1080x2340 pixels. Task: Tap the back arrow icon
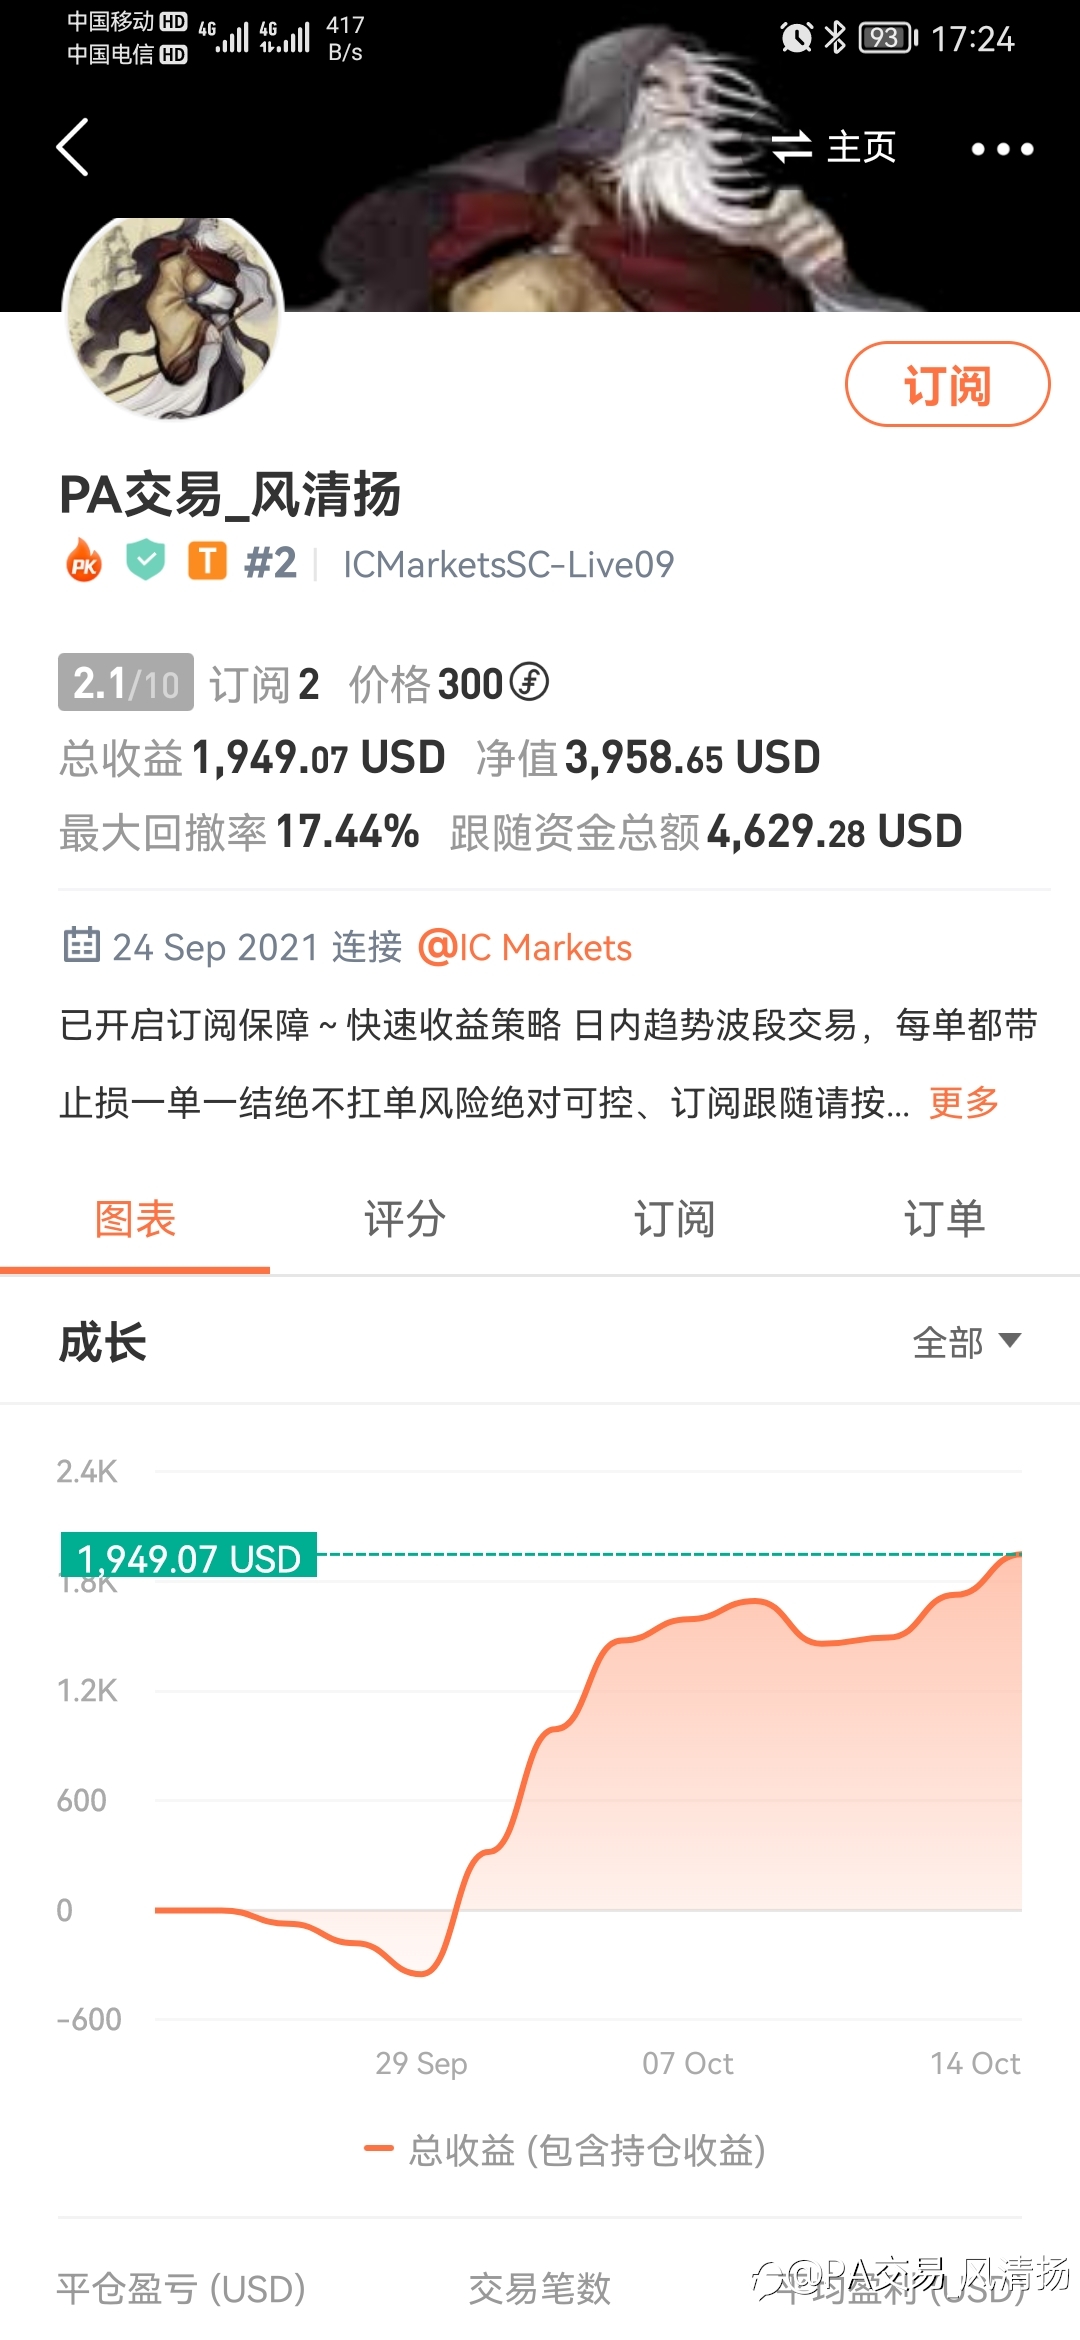click(x=73, y=147)
